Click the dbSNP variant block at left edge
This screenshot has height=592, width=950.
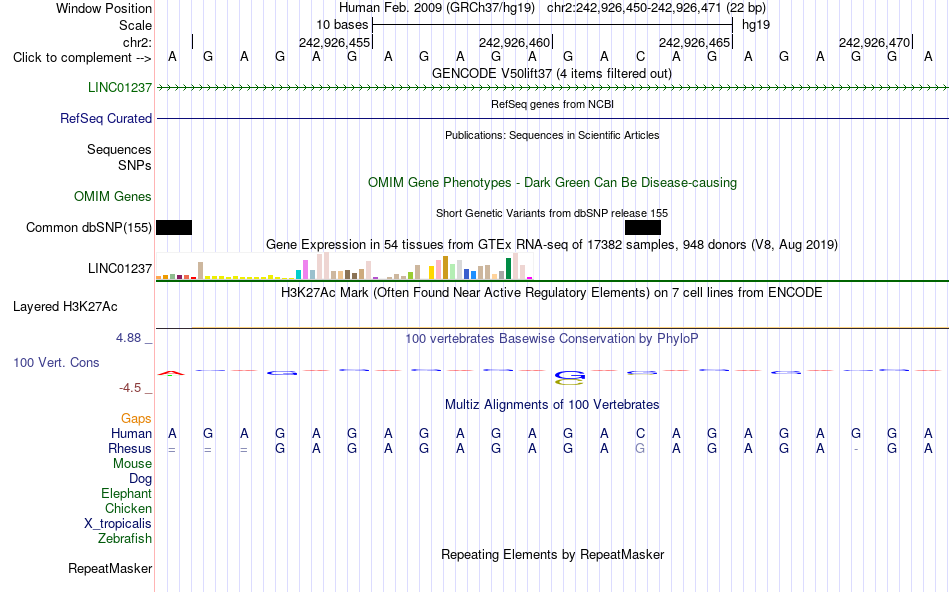pos(174,227)
